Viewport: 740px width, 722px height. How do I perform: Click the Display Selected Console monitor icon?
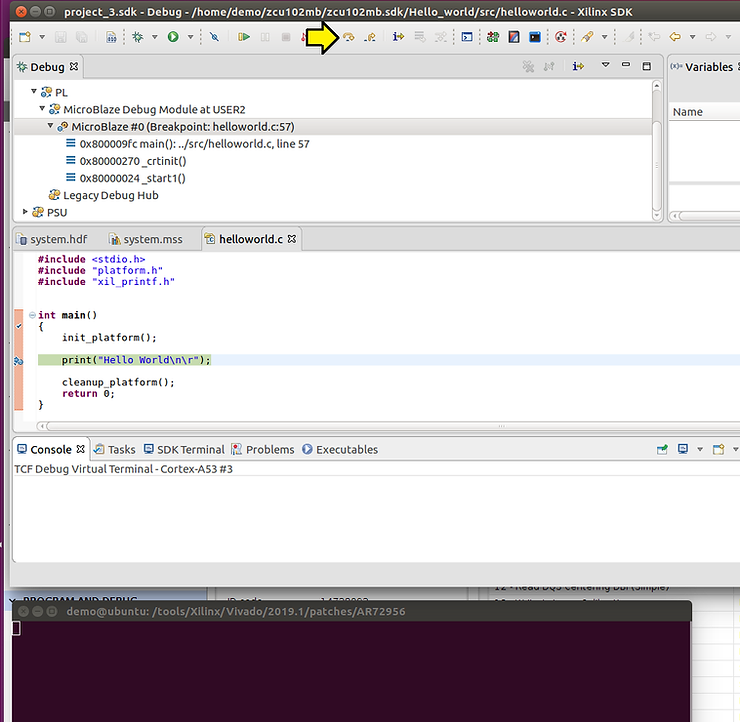683,450
